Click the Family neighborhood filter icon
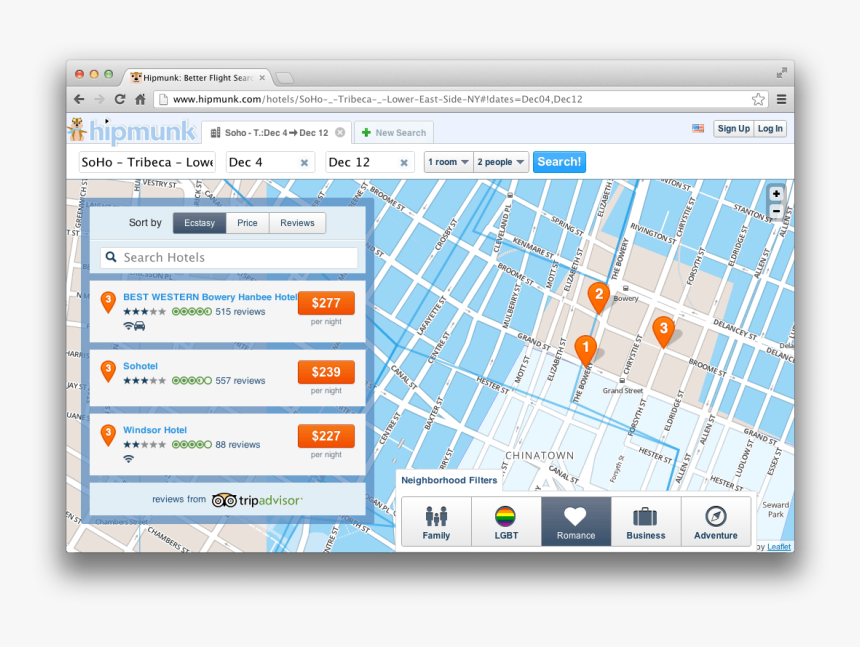Viewport: 860px width, 647px height. (435, 516)
